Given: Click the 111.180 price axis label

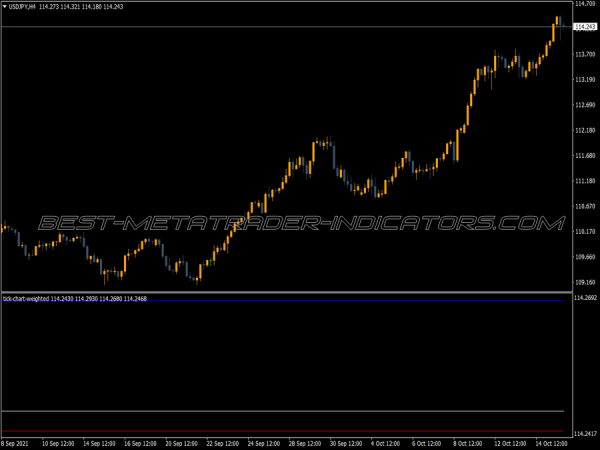Looking at the screenshot, I should pyautogui.click(x=585, y=181).
